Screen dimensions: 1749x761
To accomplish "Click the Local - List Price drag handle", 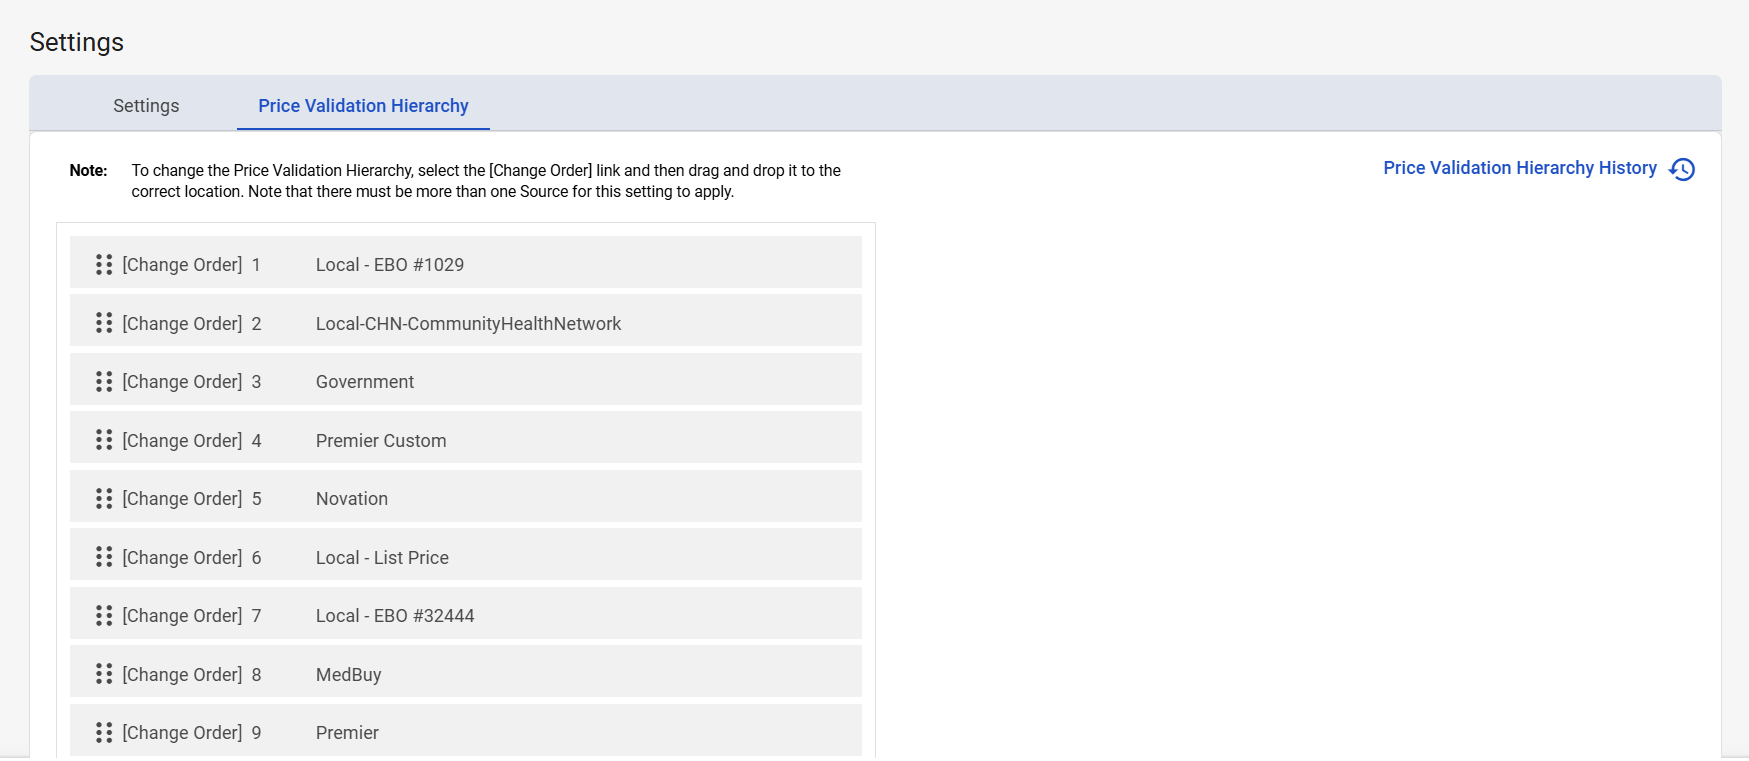I will 104,557.
